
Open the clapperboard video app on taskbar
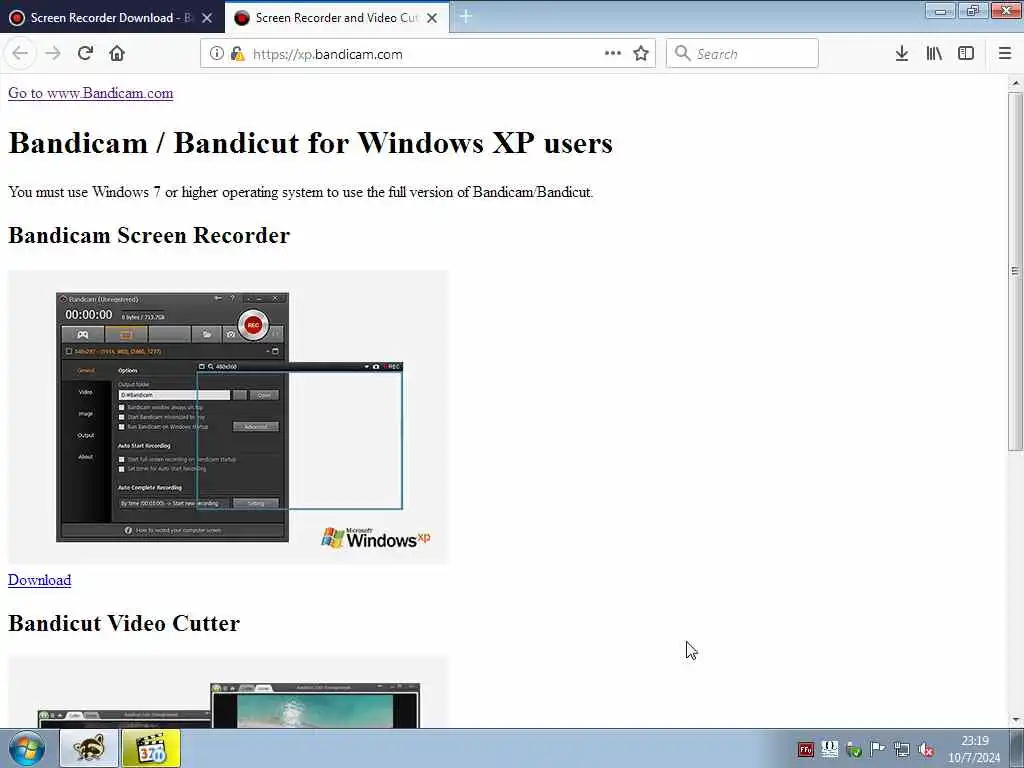pyautogui.click(x=150, y=748)
